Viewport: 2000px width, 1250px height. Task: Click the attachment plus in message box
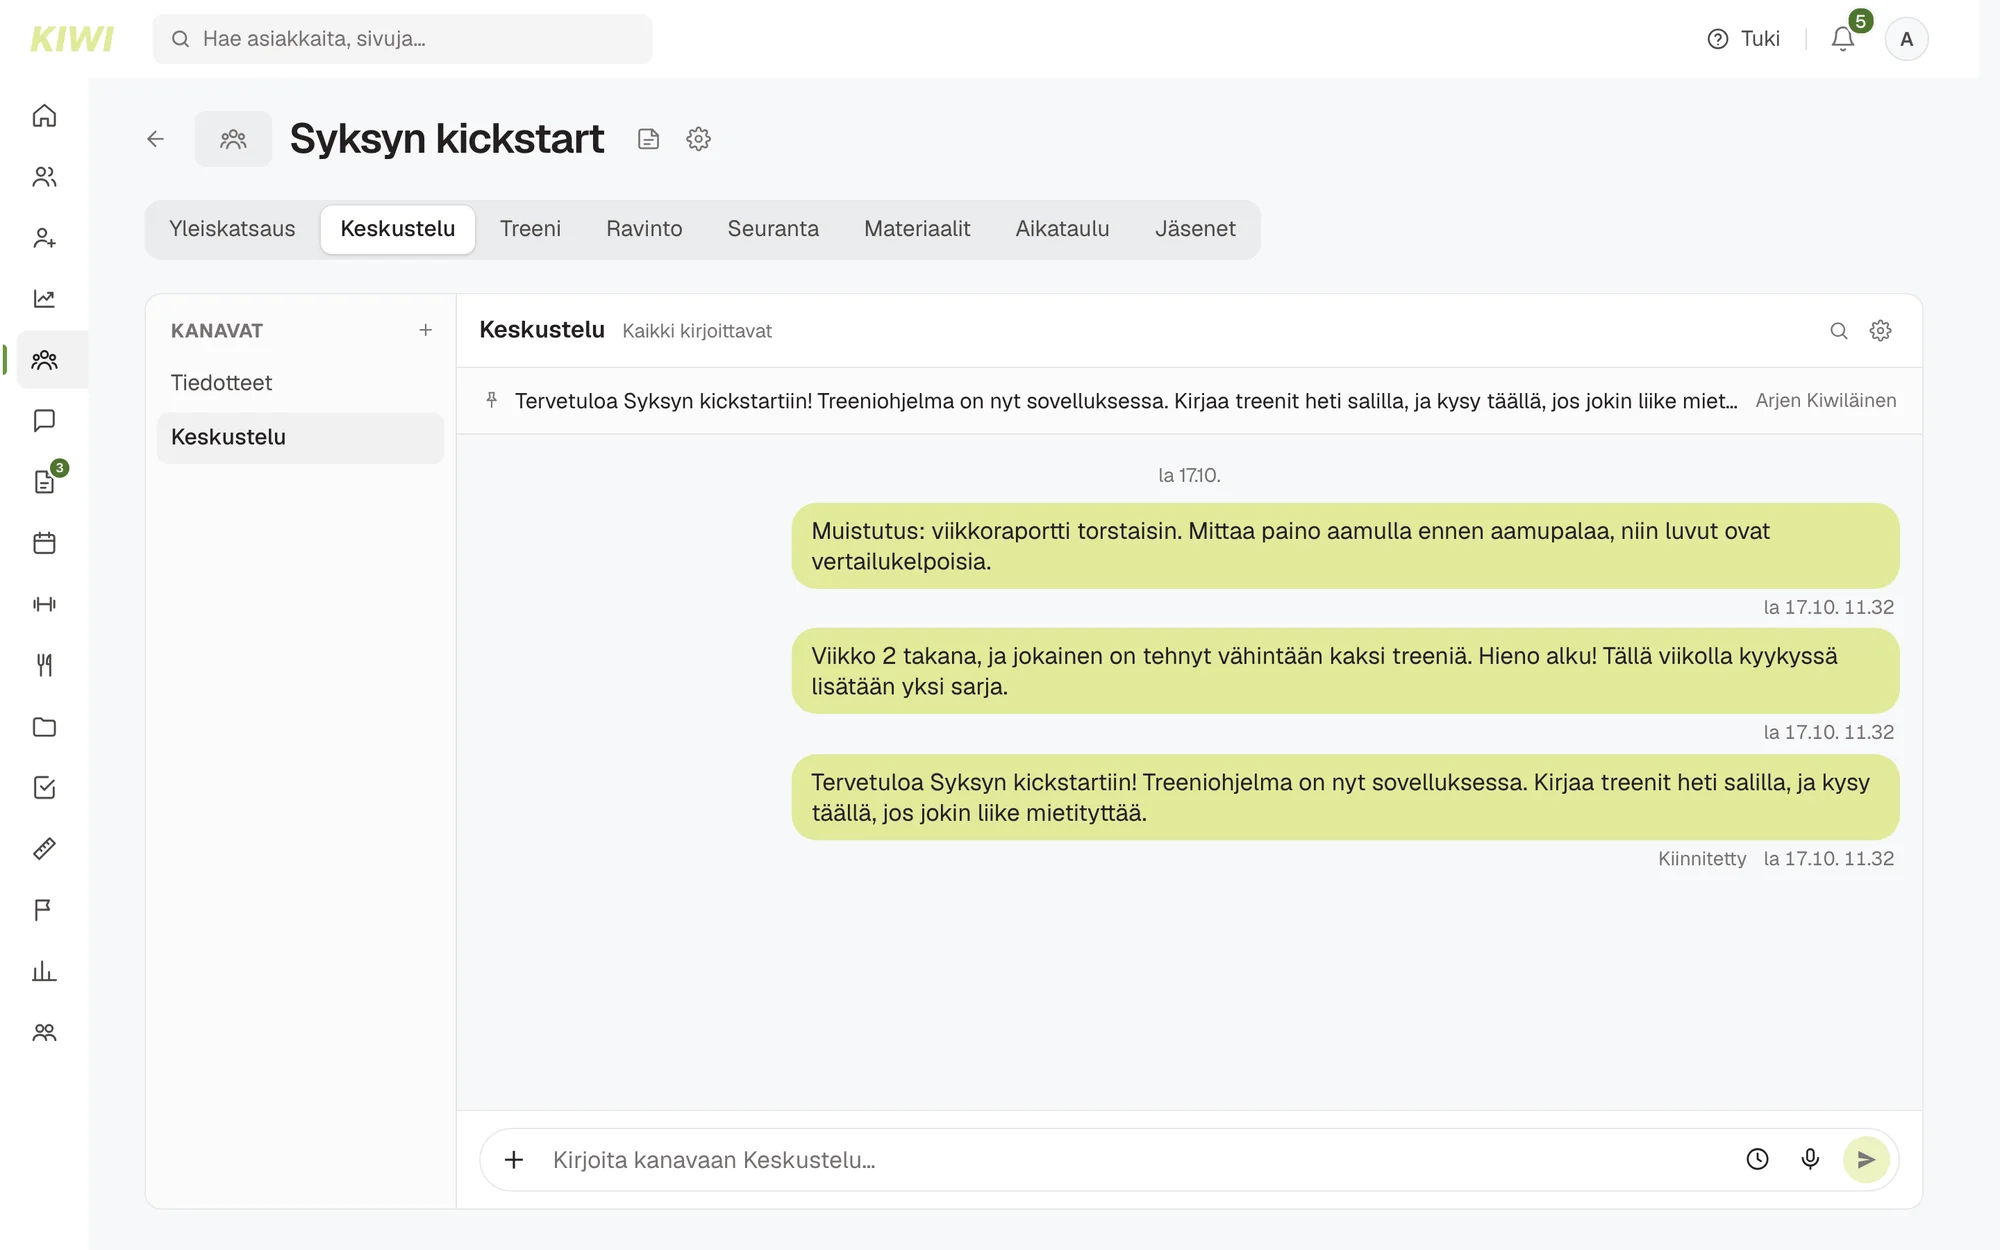514,1160
